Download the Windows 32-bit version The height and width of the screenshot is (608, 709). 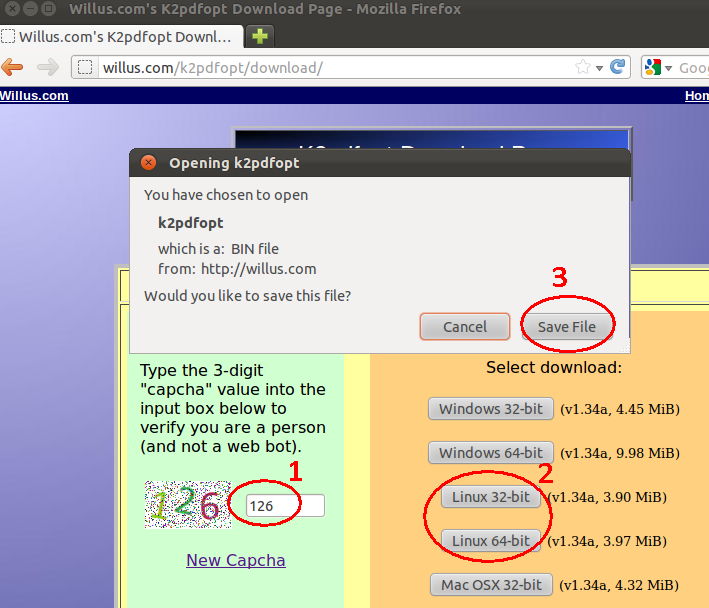point(491,409)
